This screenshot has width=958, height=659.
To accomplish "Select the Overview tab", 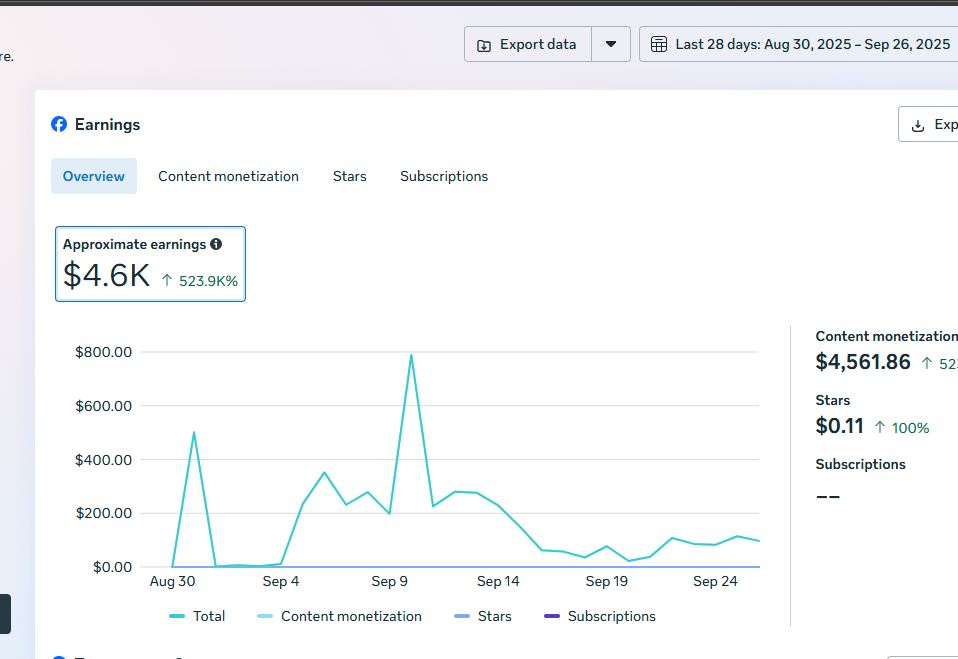I will 94,176.
